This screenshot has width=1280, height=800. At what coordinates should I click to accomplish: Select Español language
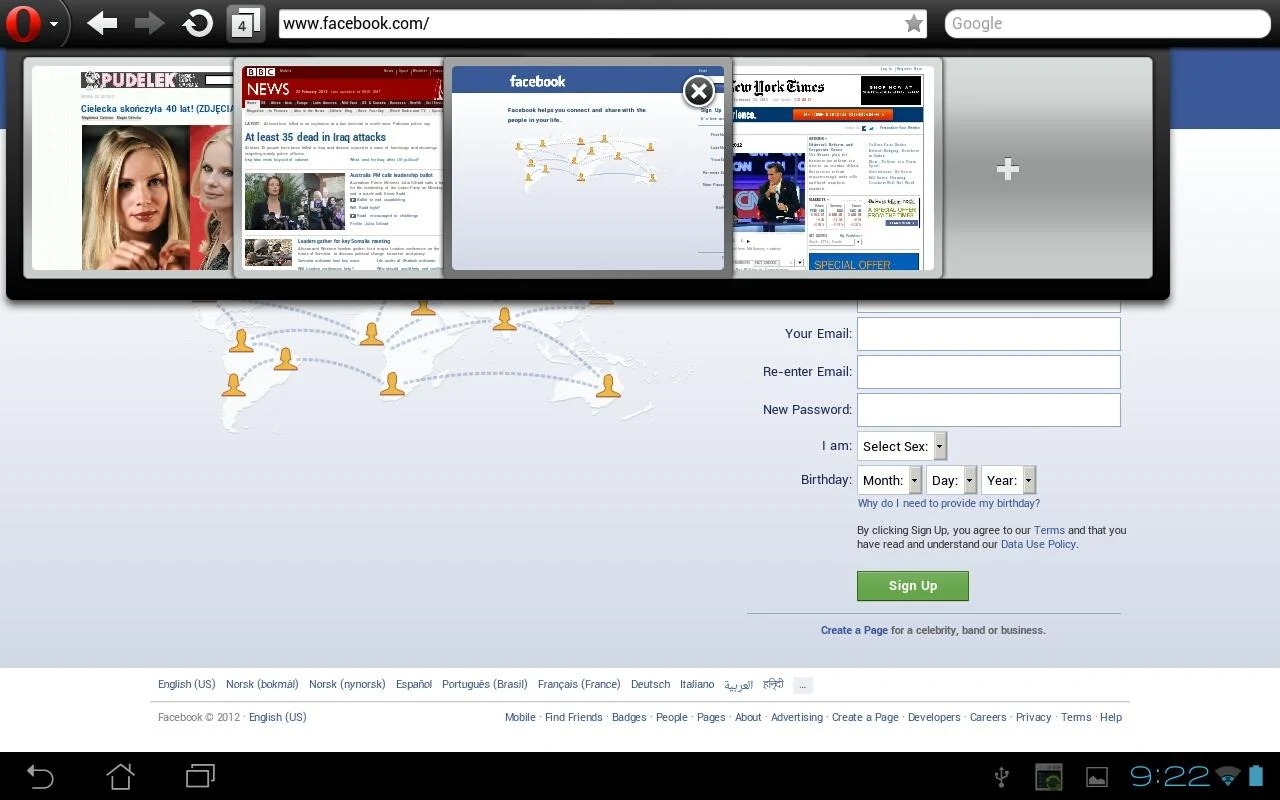pos(414,685)
